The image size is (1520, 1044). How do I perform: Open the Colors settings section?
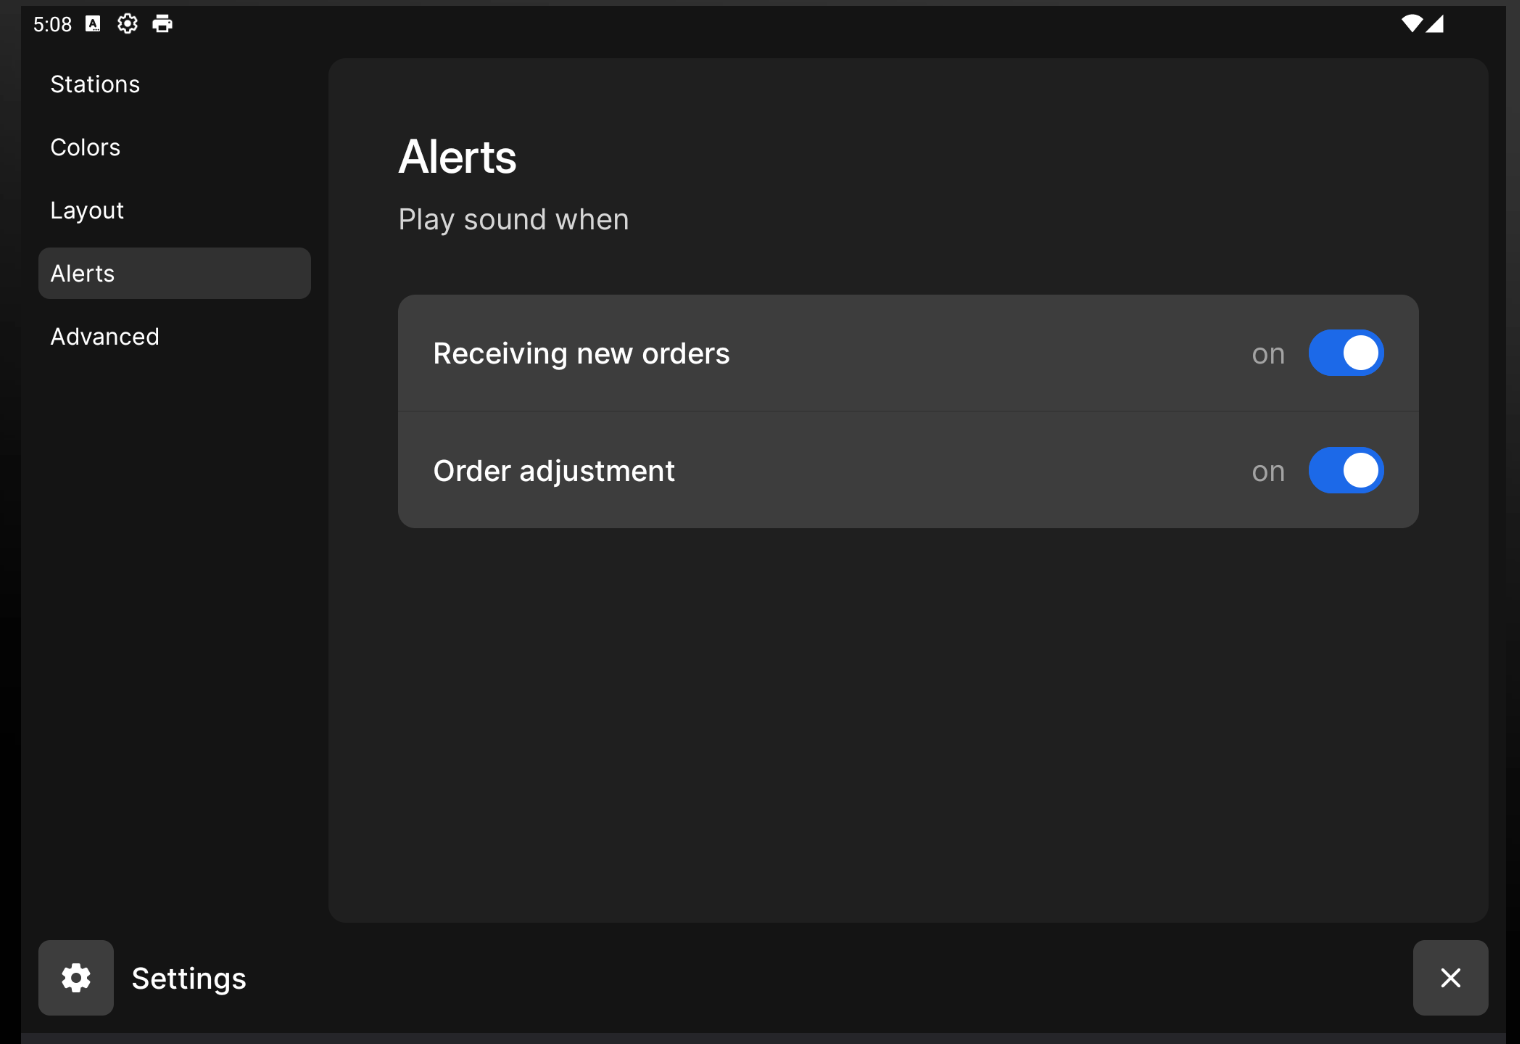pos(85,147)
